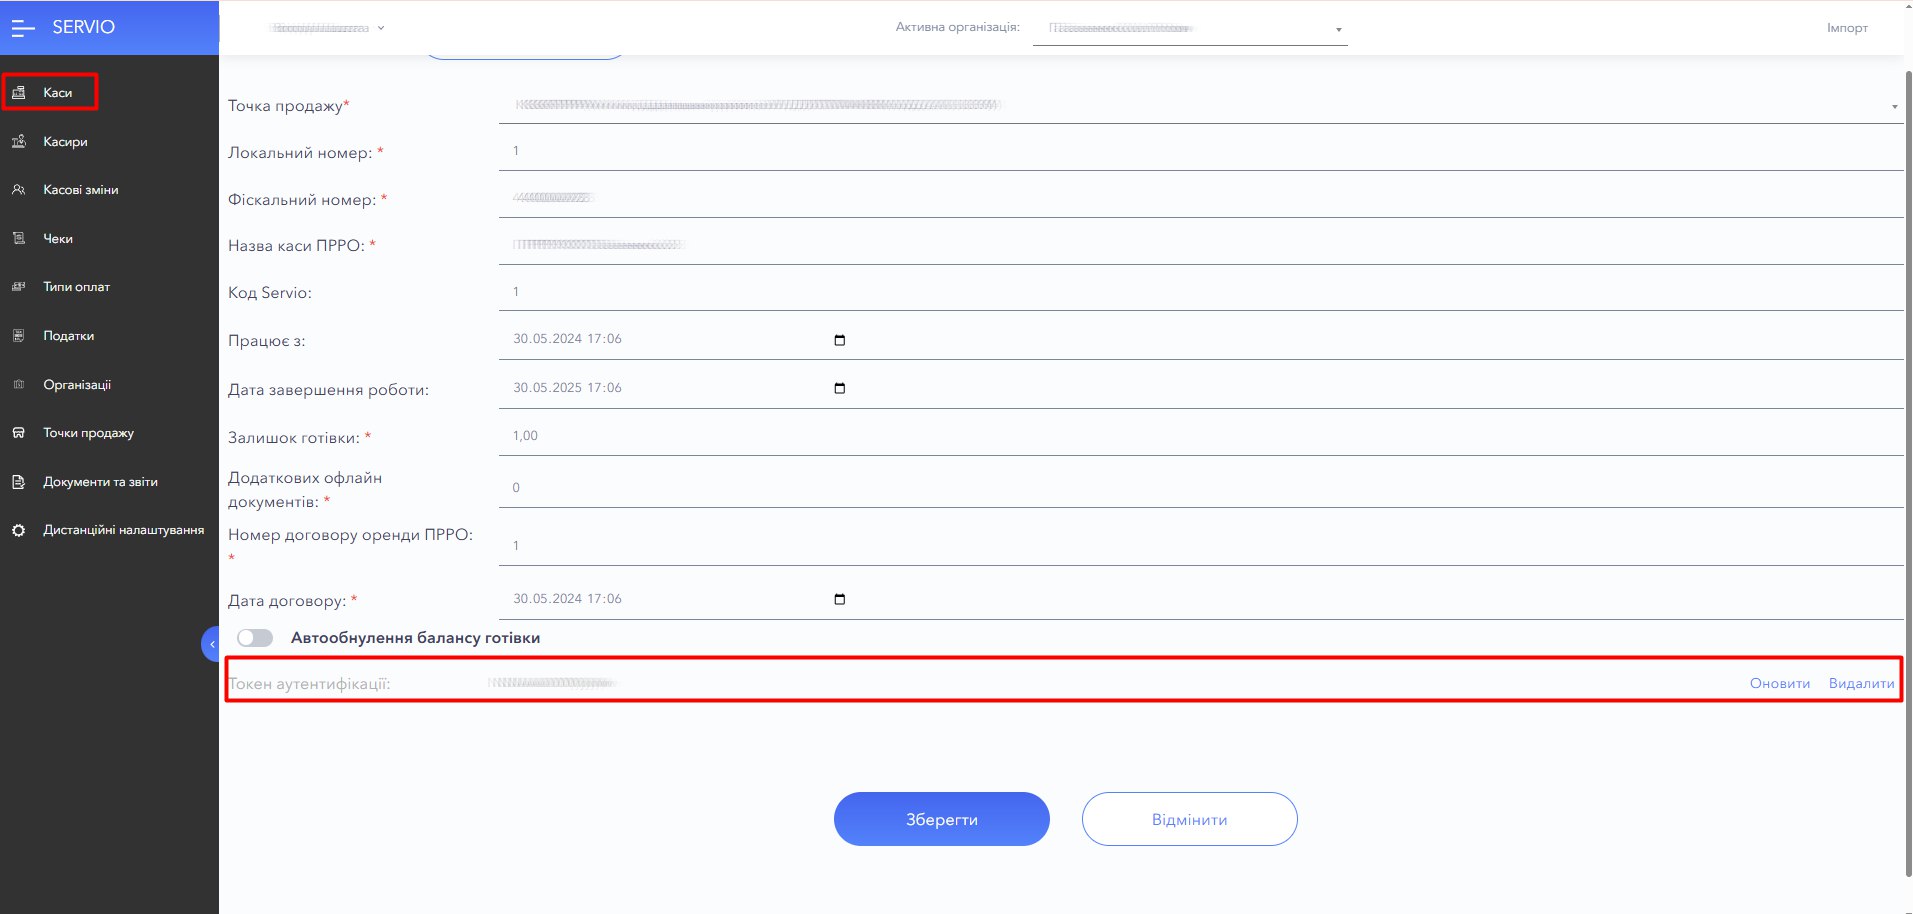Screen dimensions: 1913x914
Task: Open calendar picker for Дата договору
Action: click(839, 599)
